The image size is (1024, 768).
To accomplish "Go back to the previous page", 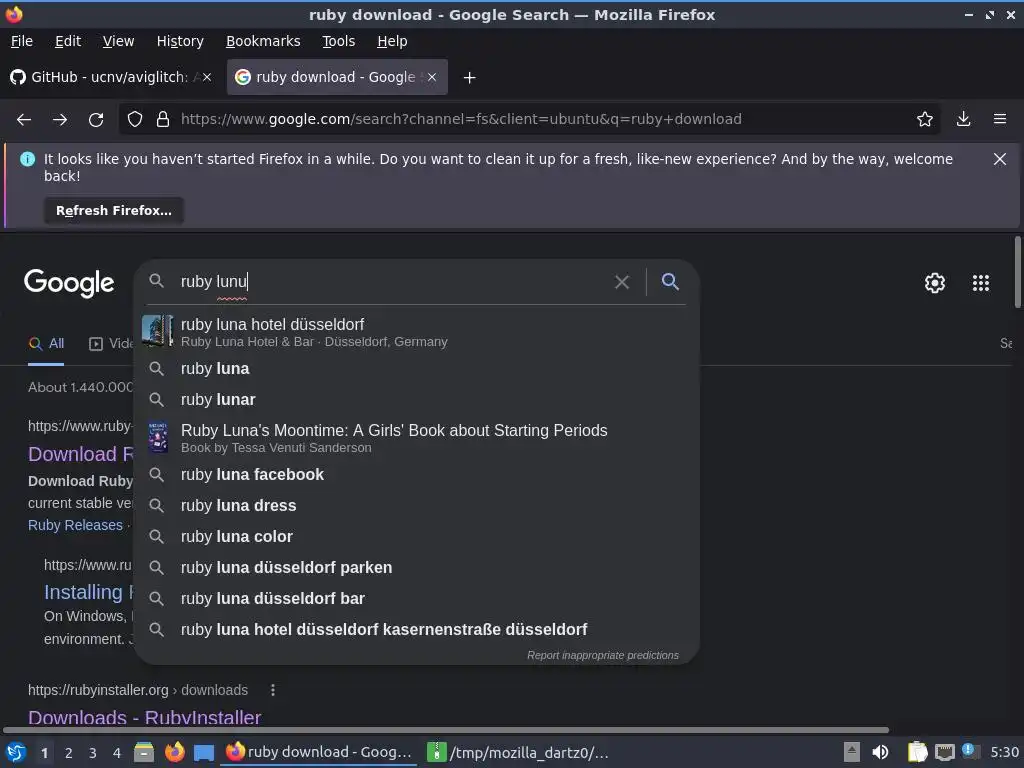I will [24, 120].
